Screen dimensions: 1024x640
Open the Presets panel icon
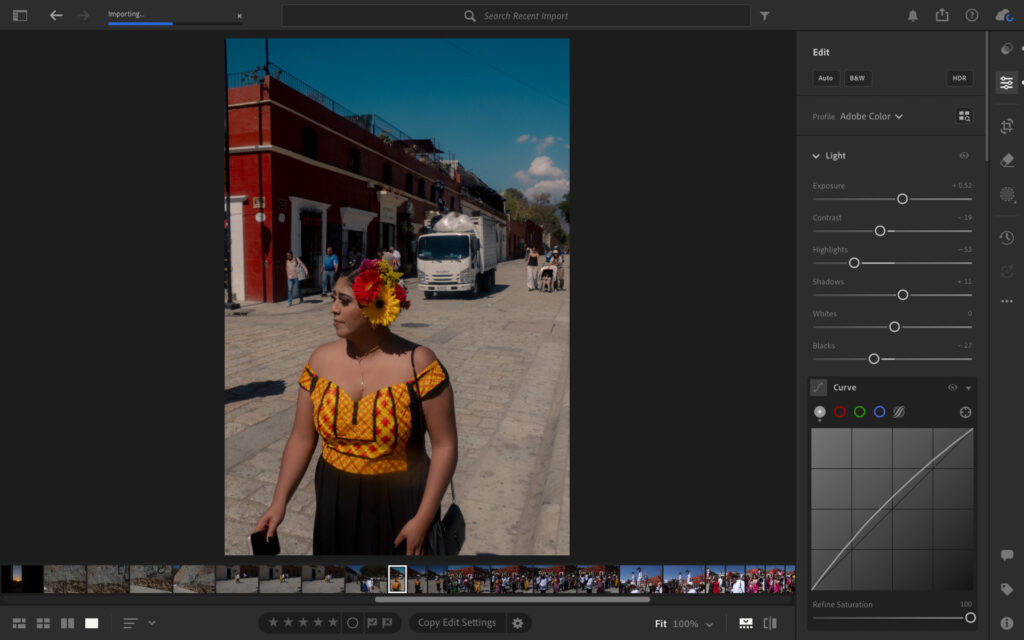pos(1006,48)
